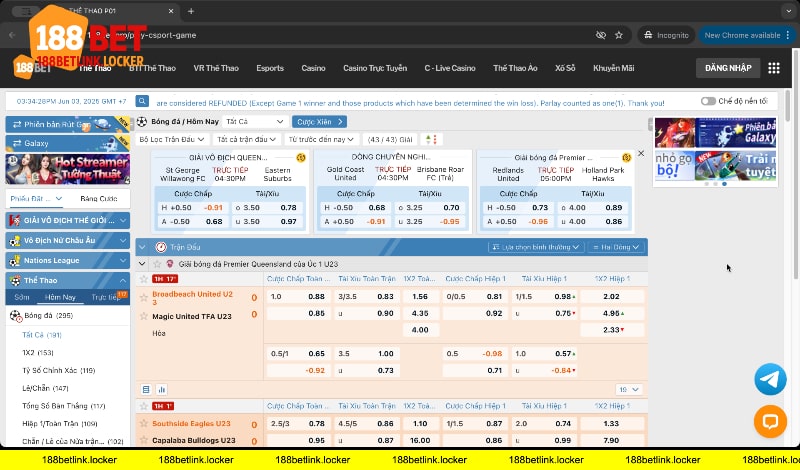This screenshot has height=470, width=800.
Task: Open the Telegram chat floating icon
Action: [770, 379]
